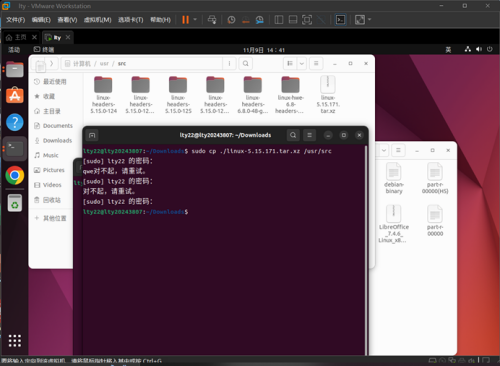Image resolution: width=500 pixels, height=366 pixels.
Task: Click the stretch guest display icon
Action: point(360,20)
